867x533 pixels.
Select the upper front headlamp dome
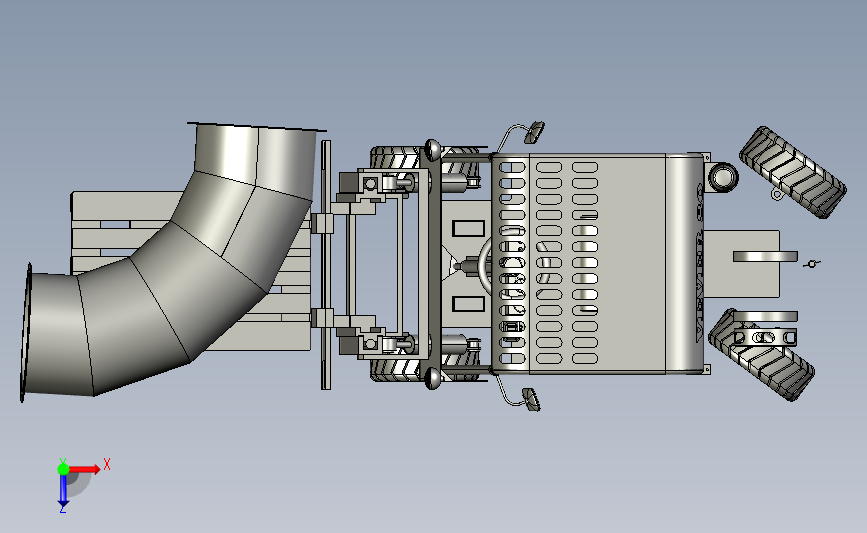tap(432, 150)
